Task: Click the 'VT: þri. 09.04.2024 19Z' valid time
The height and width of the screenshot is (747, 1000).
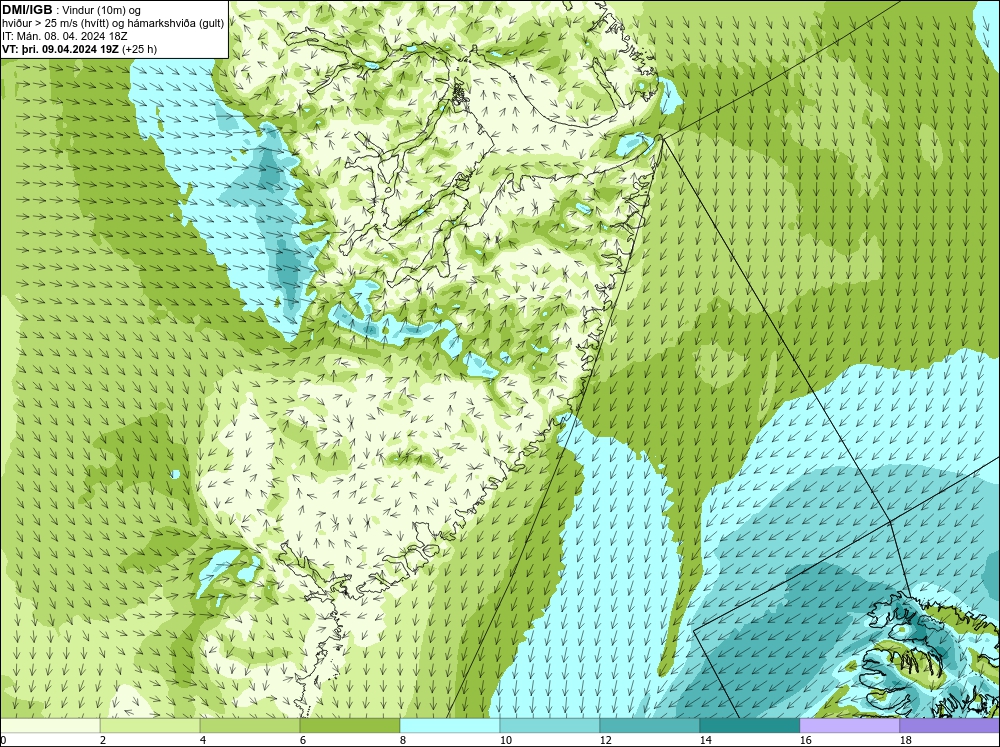Action: (60, 49)
